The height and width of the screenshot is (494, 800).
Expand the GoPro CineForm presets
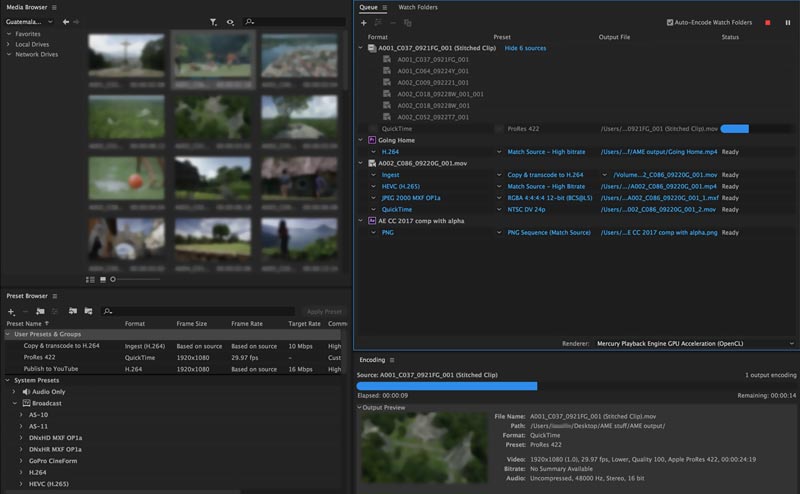point(21,461)
